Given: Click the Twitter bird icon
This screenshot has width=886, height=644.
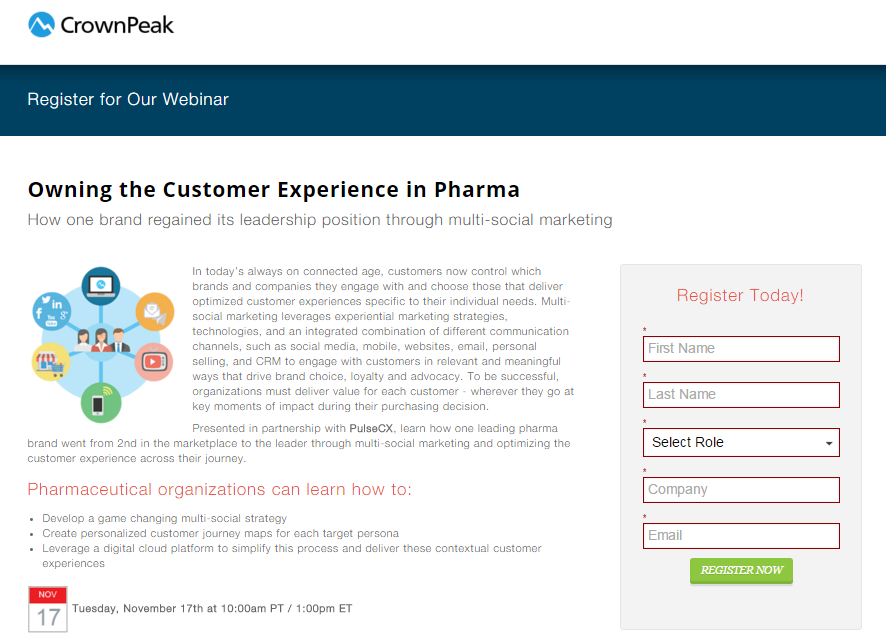Looking at the screenshot, I should pos(46,299).
